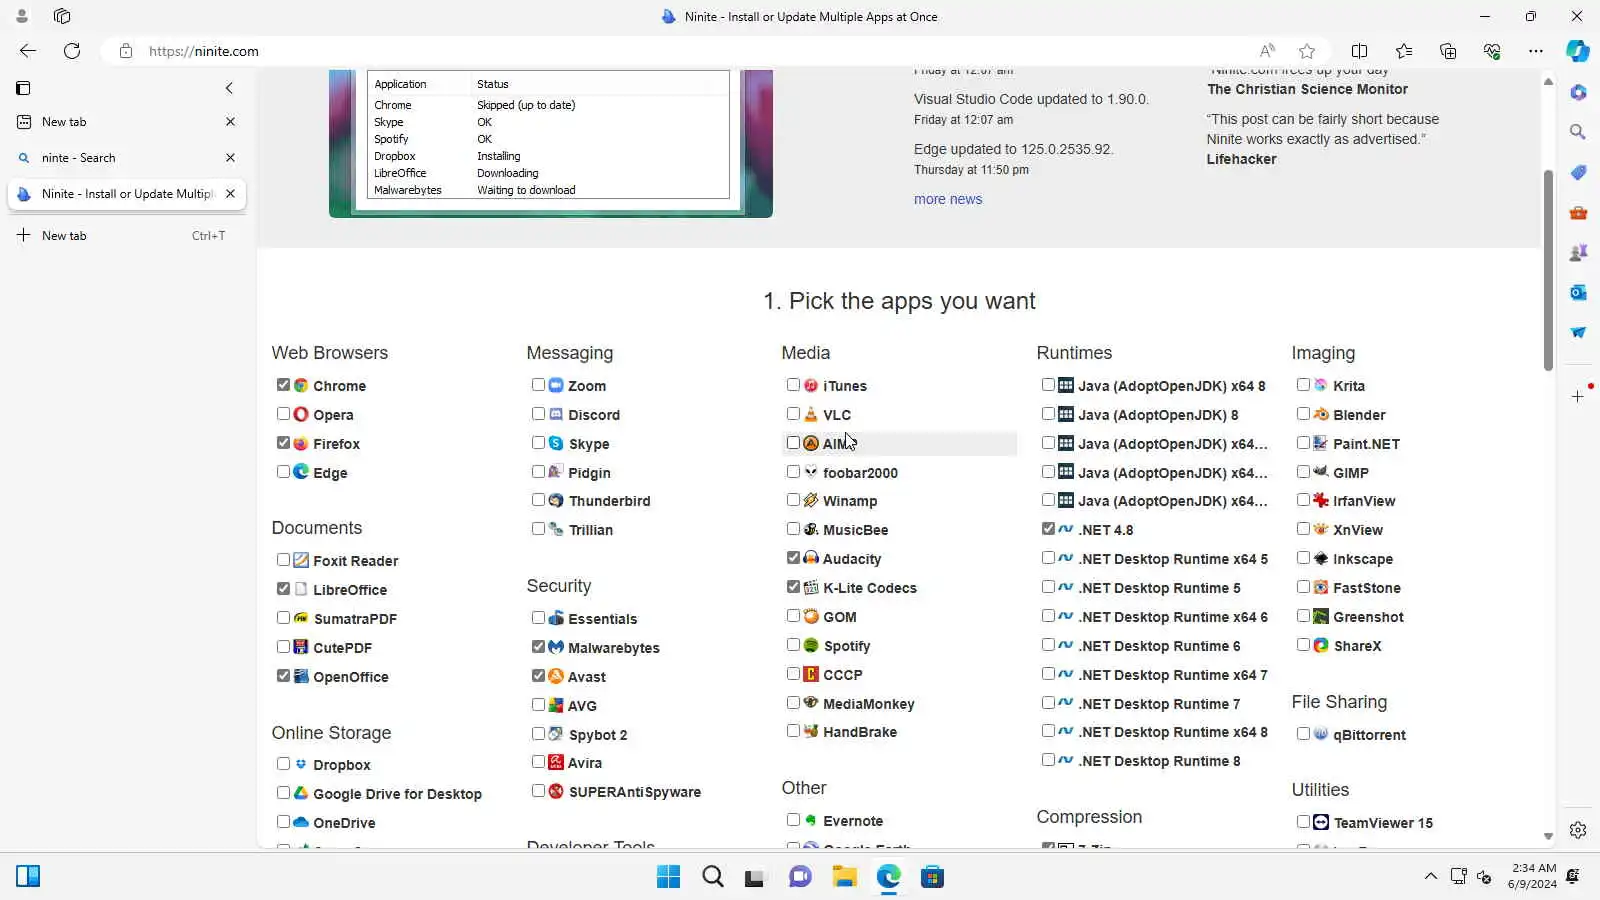Click the Discord app icon

556,414
